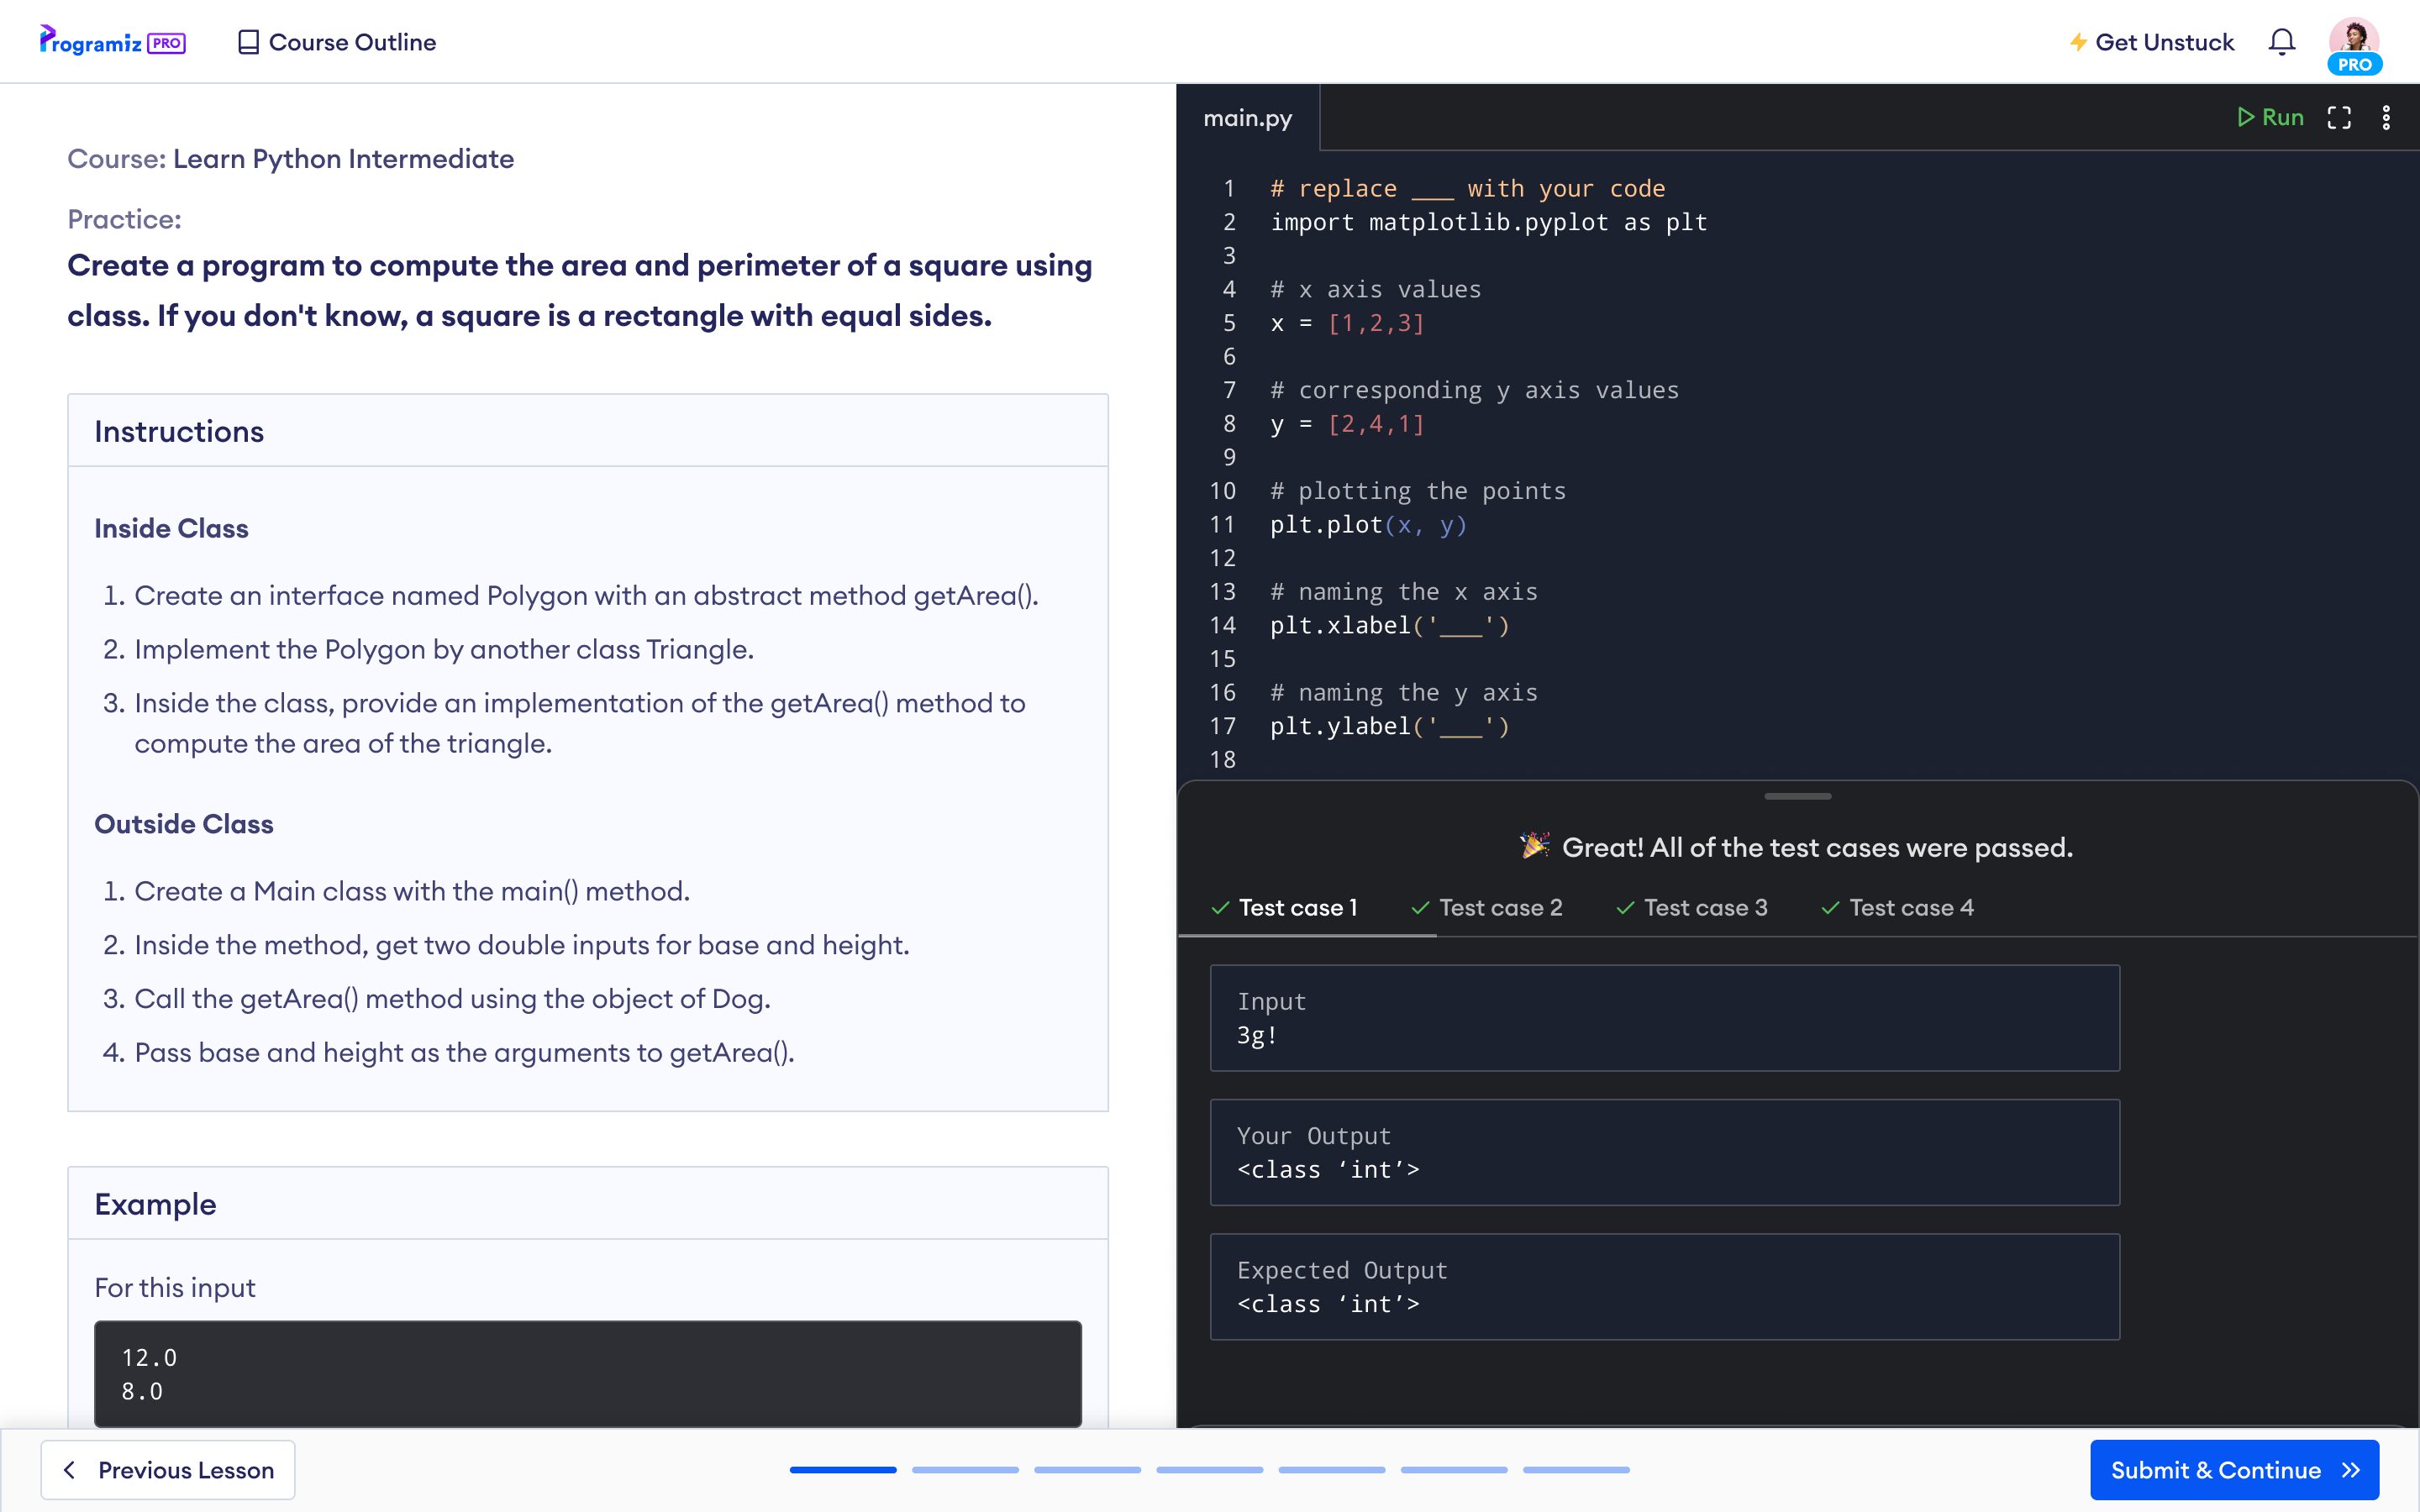Run the code with the Run button

click(x=2270, y=117)
